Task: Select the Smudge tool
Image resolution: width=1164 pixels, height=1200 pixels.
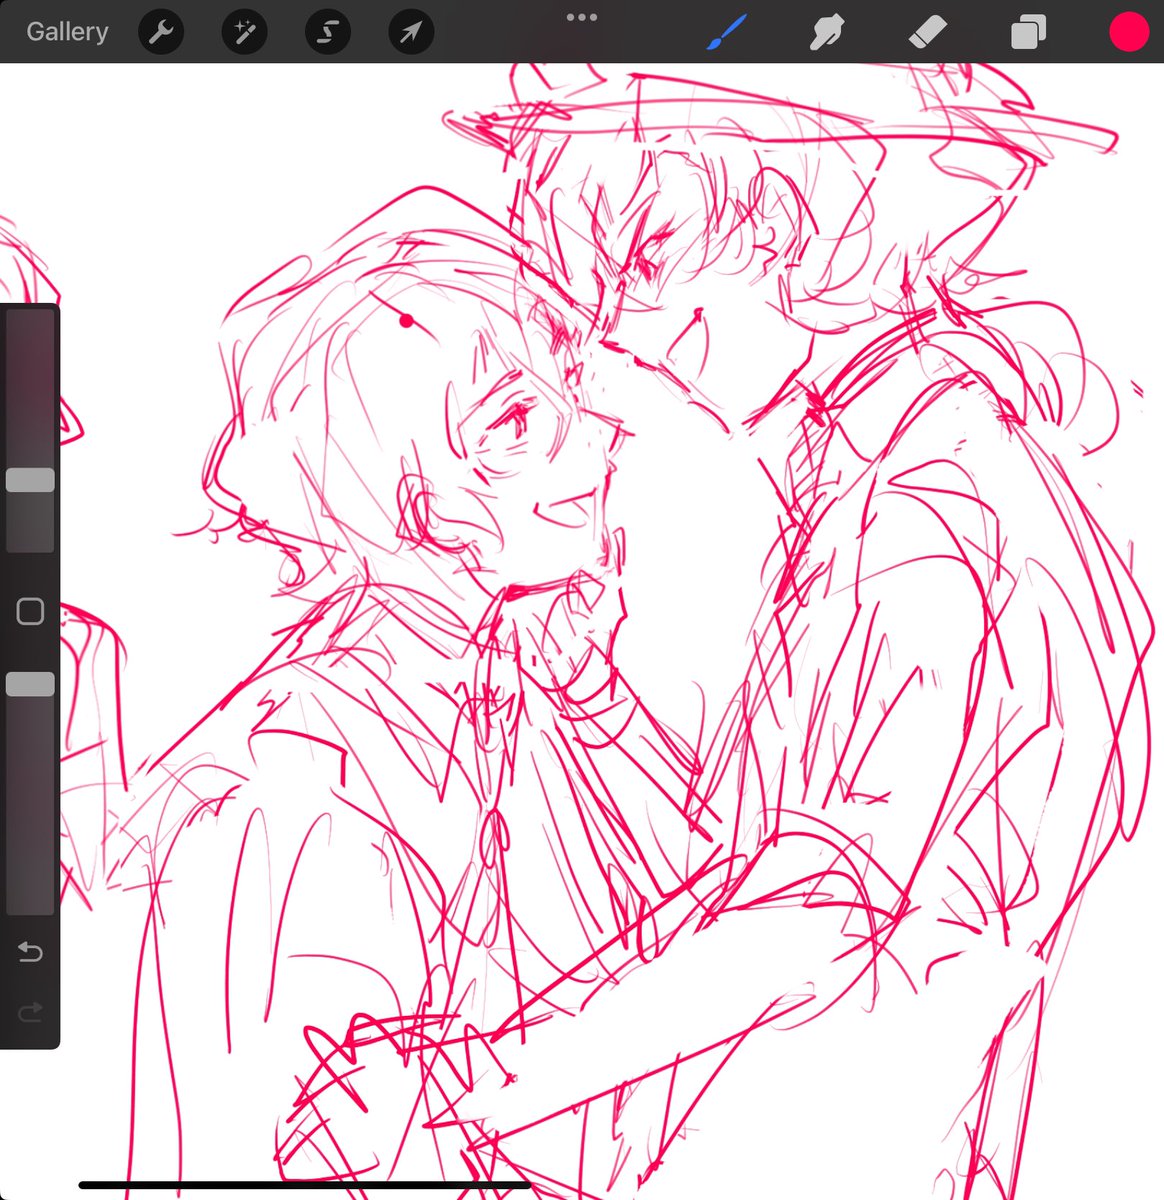Action: (x=827, y=32)
